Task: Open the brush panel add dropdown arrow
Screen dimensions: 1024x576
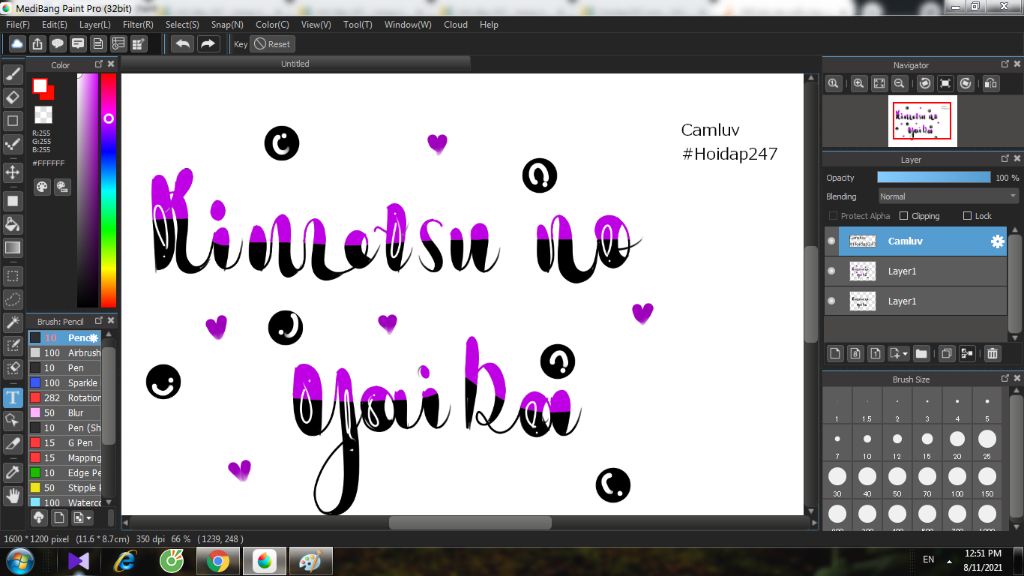Action: pos(89,518)
